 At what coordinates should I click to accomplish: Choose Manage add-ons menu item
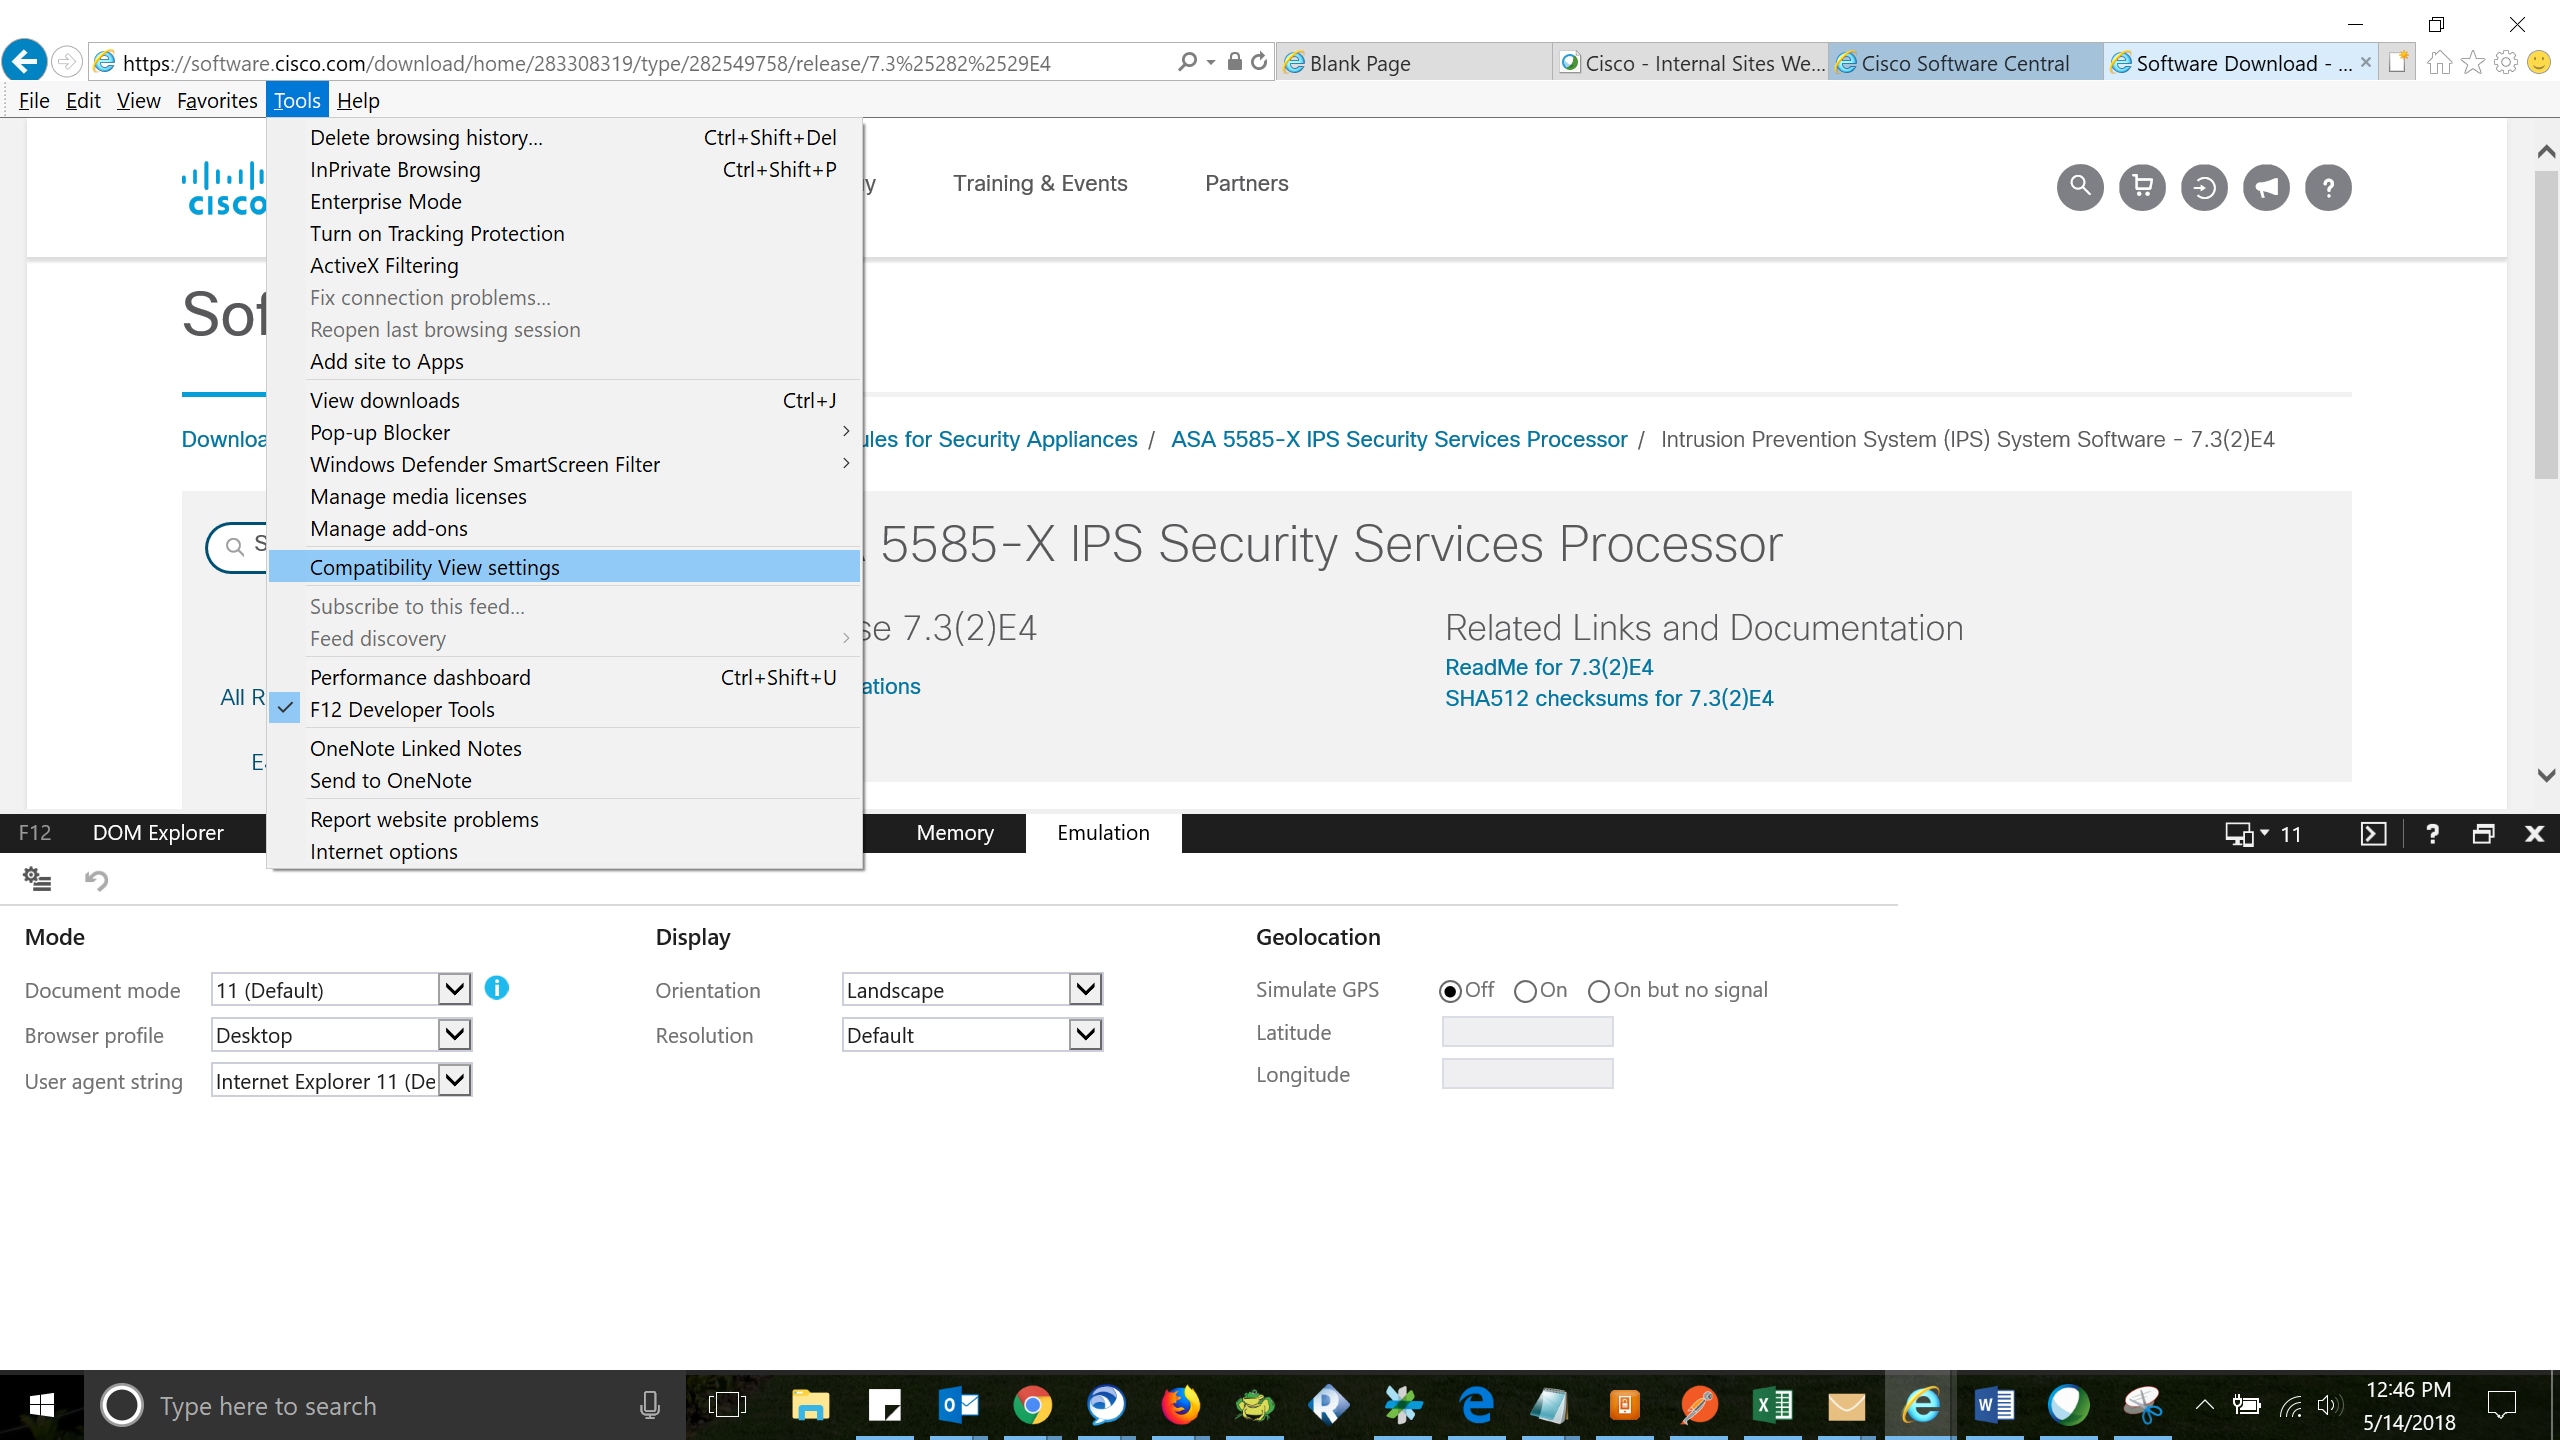[x=565, y=528]
